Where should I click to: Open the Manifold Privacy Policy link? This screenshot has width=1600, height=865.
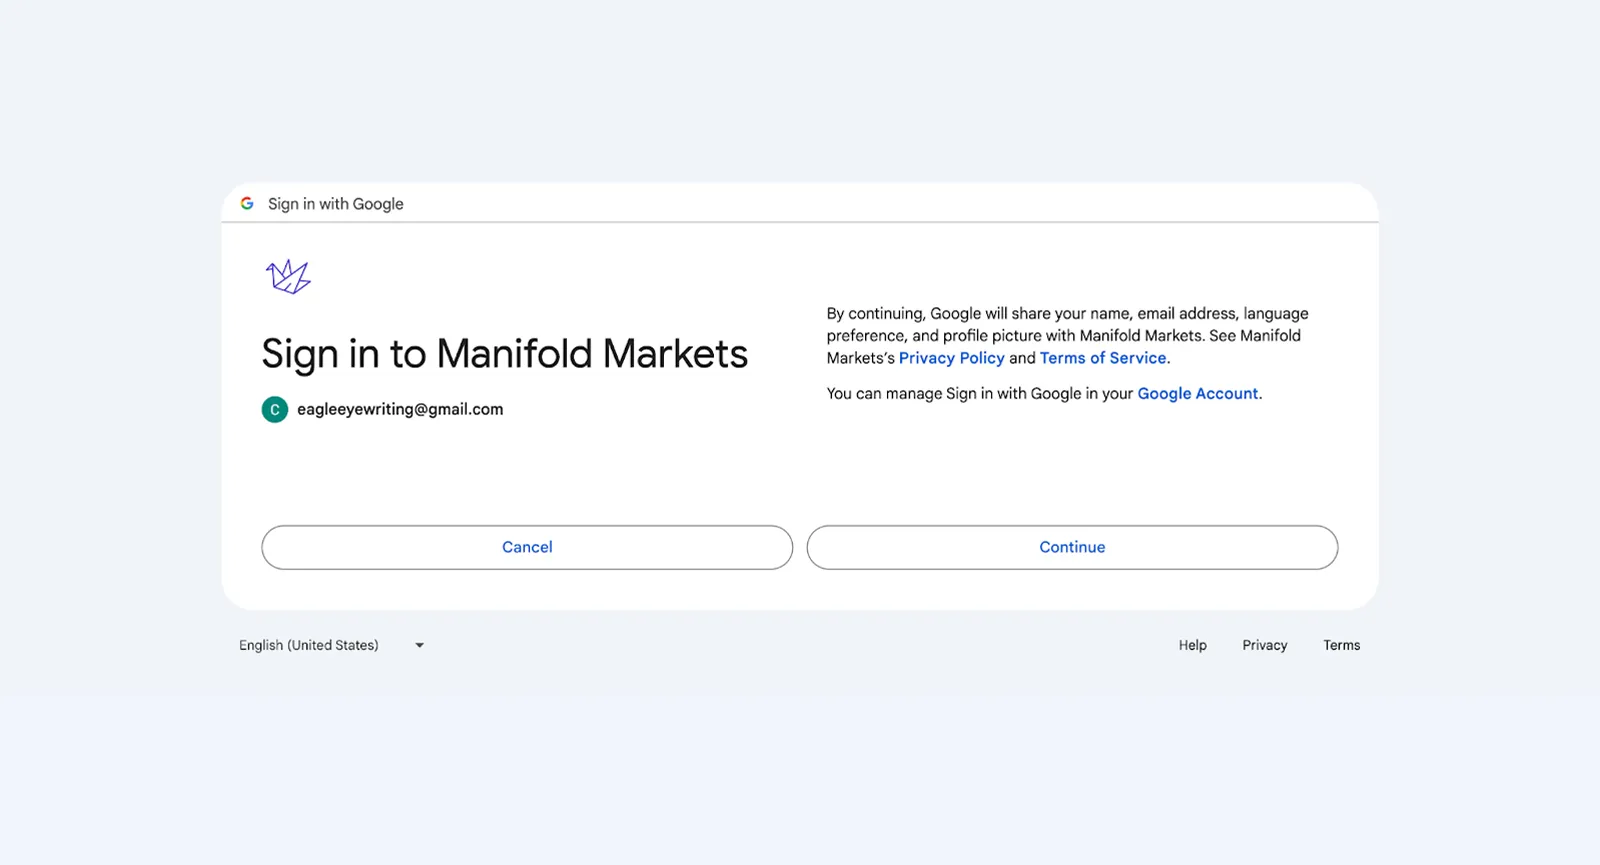pyautogui.click(x=952, y=358)
